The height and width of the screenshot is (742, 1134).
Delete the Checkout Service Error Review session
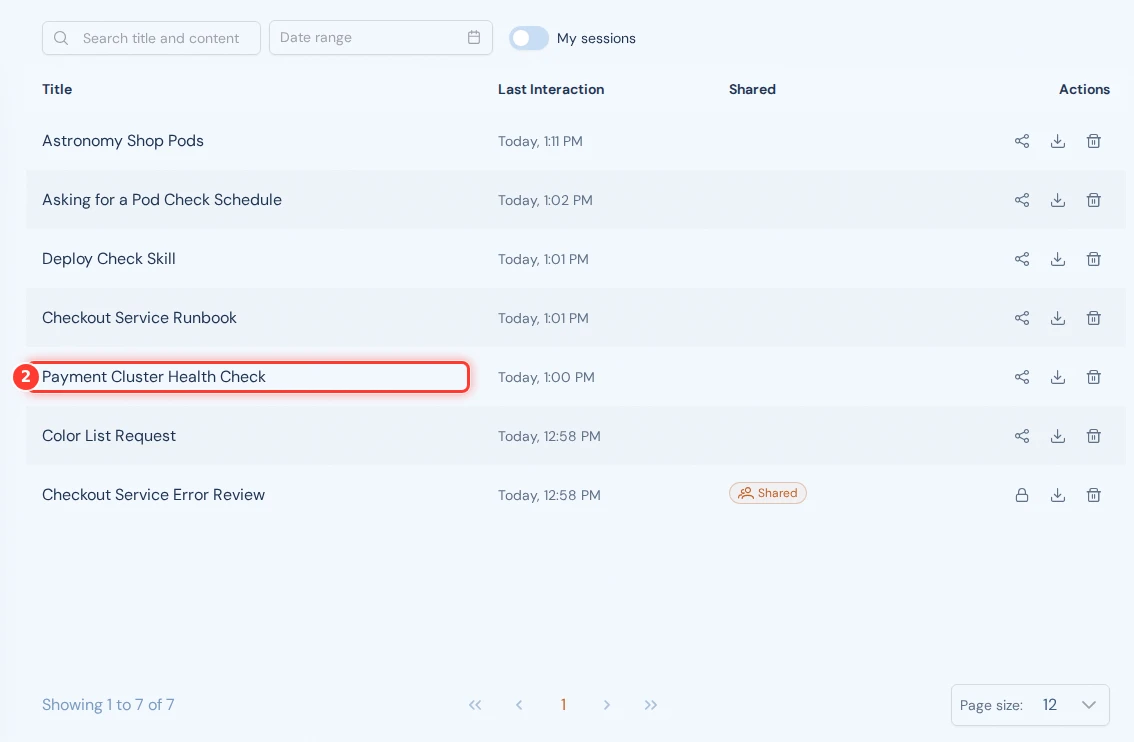click(x=1094, y=495)
